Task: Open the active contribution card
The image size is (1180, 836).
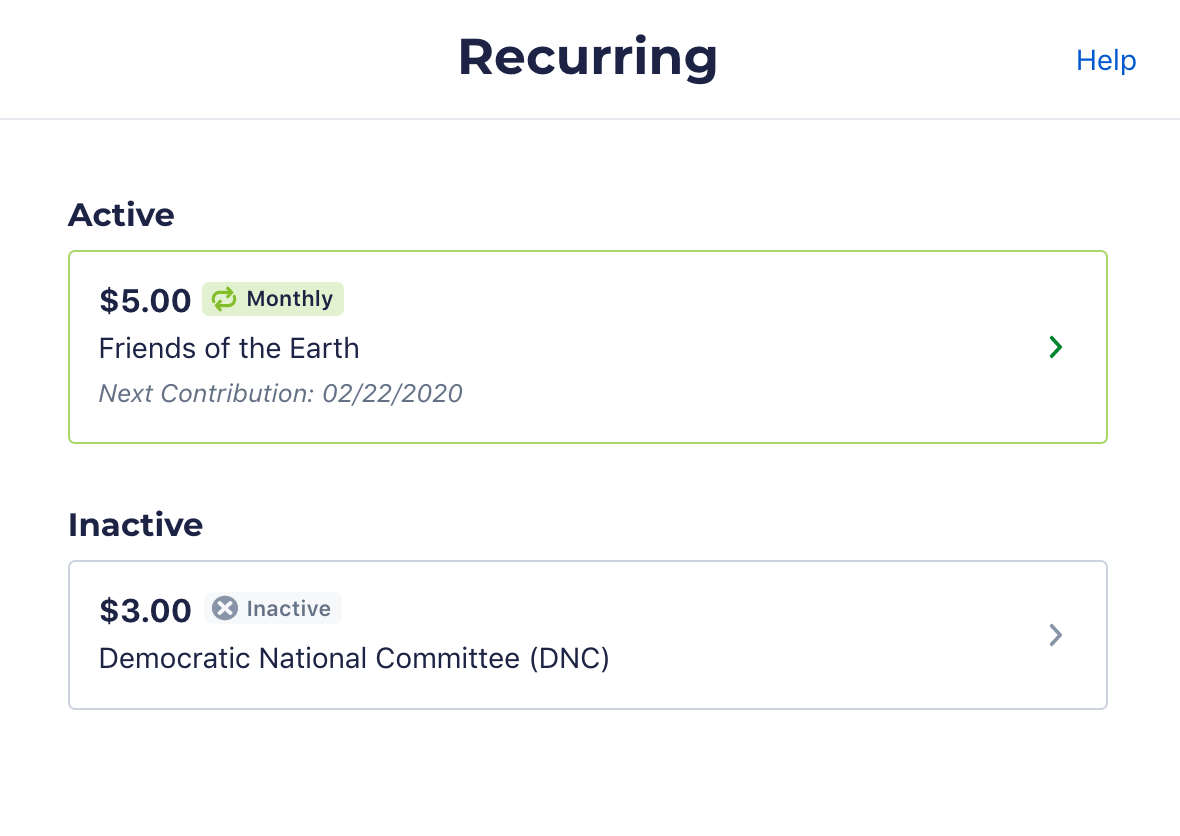Action: click(x=588, y=347)
